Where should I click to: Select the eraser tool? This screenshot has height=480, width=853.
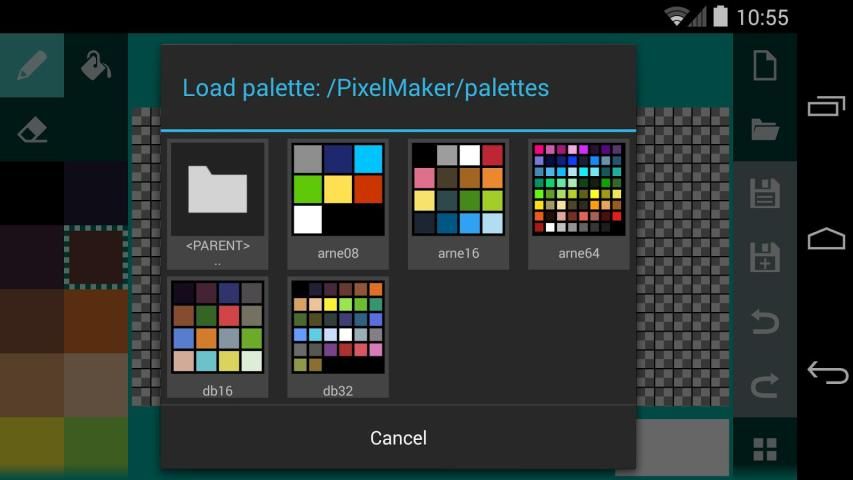[32, 130]
